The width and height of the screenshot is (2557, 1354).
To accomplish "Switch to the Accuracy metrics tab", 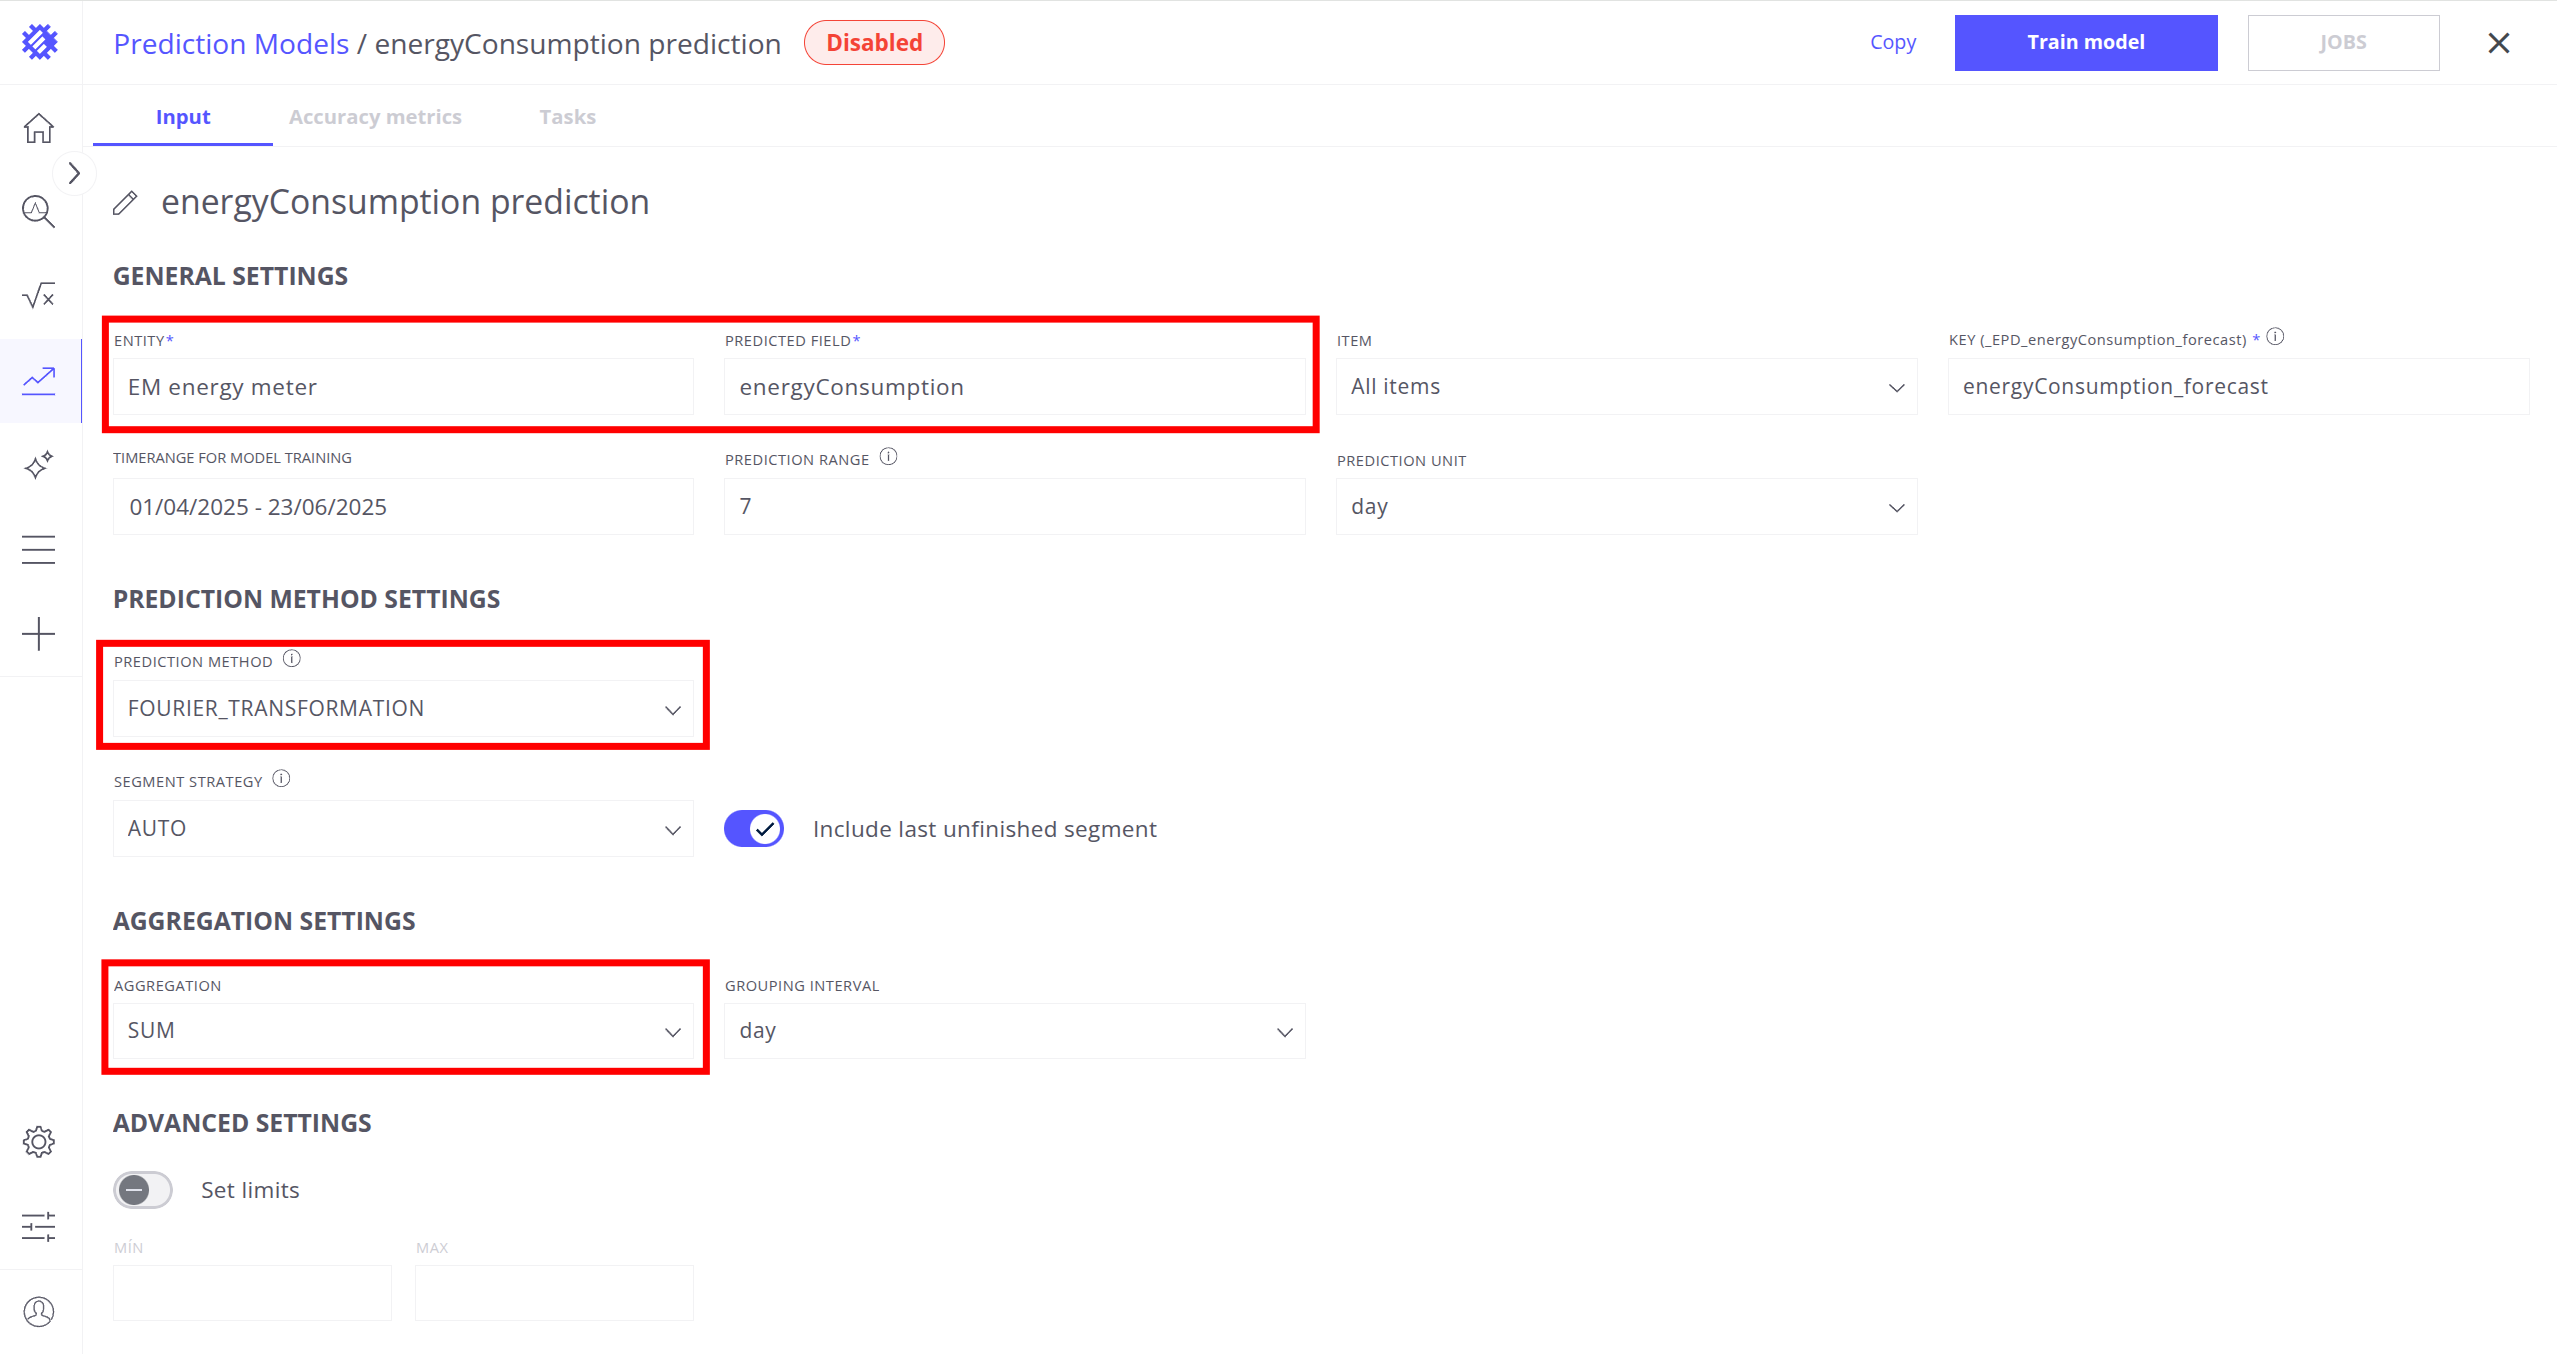I will pos(375,117).
